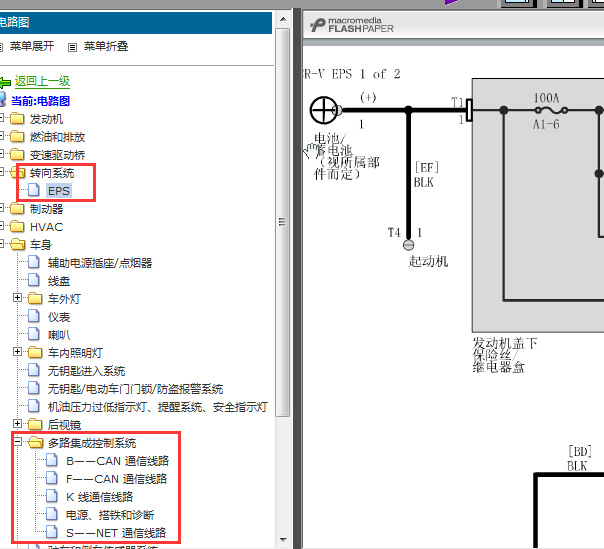Open F——CAN 通信线路 entry
604x549 pixels.
coord(116,479)
